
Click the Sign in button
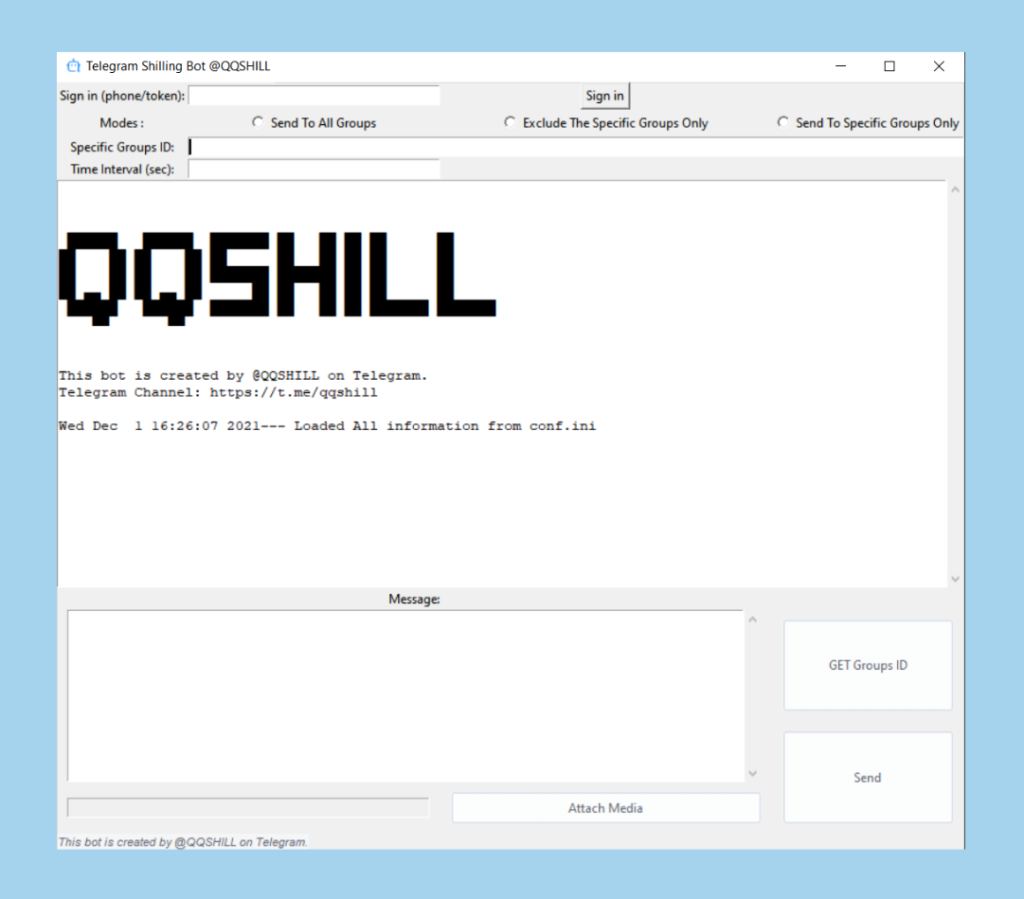point(605,96)
